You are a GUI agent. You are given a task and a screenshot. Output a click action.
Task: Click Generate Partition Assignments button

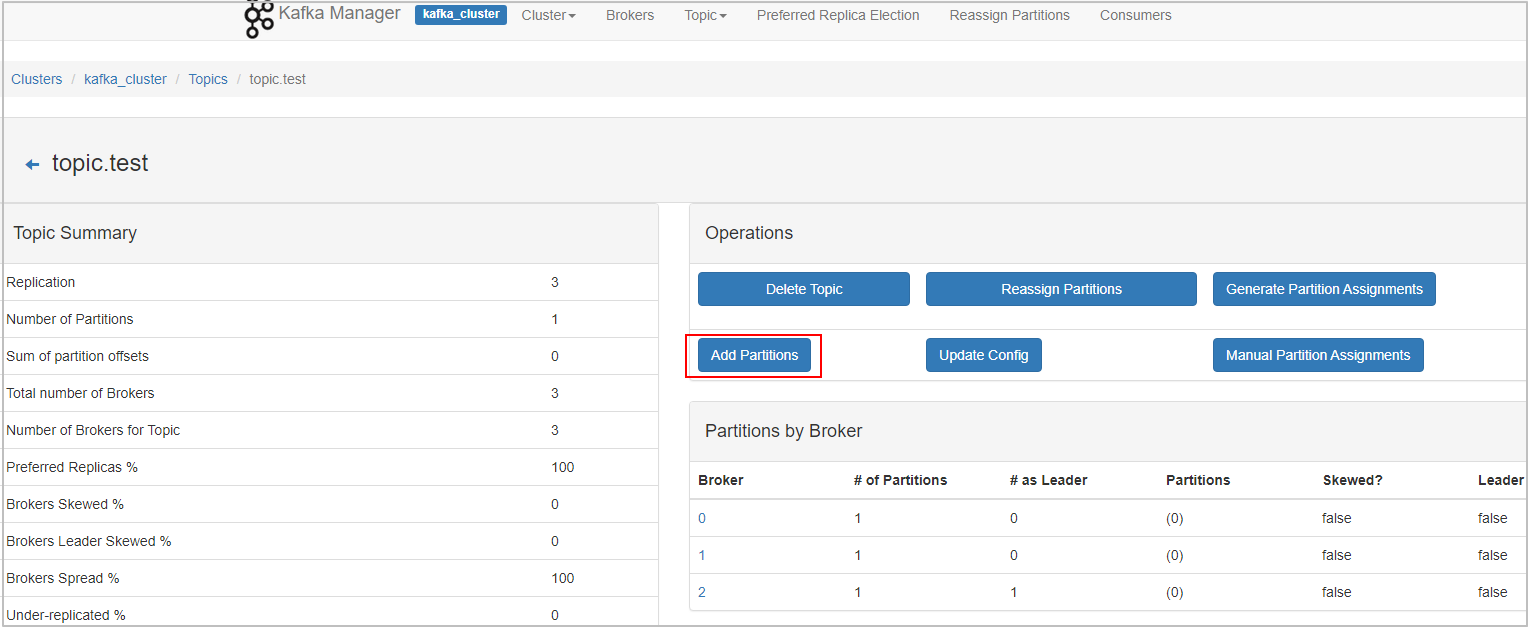1324,289
